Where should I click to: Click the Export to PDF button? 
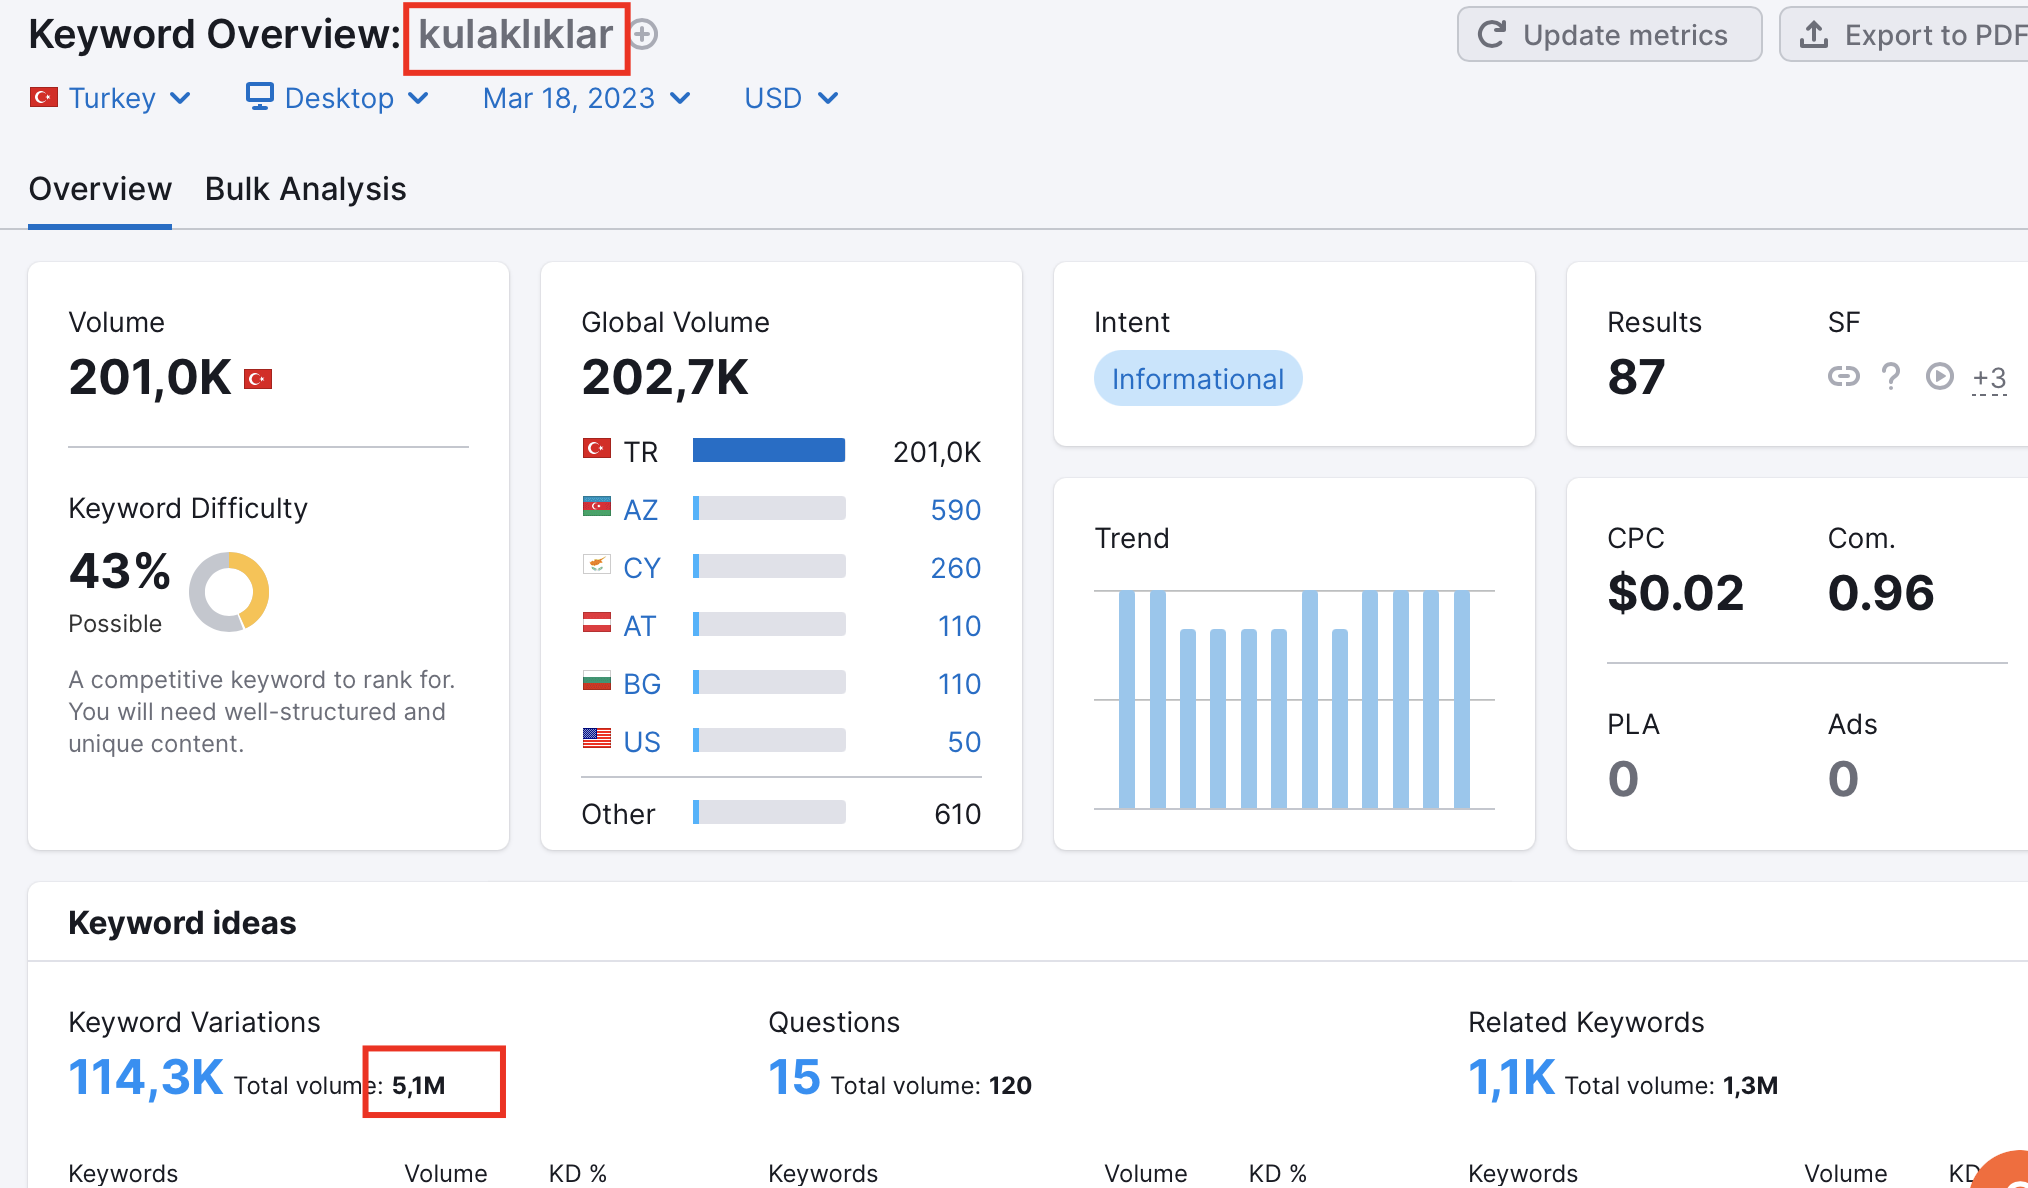pos(1905,35)
